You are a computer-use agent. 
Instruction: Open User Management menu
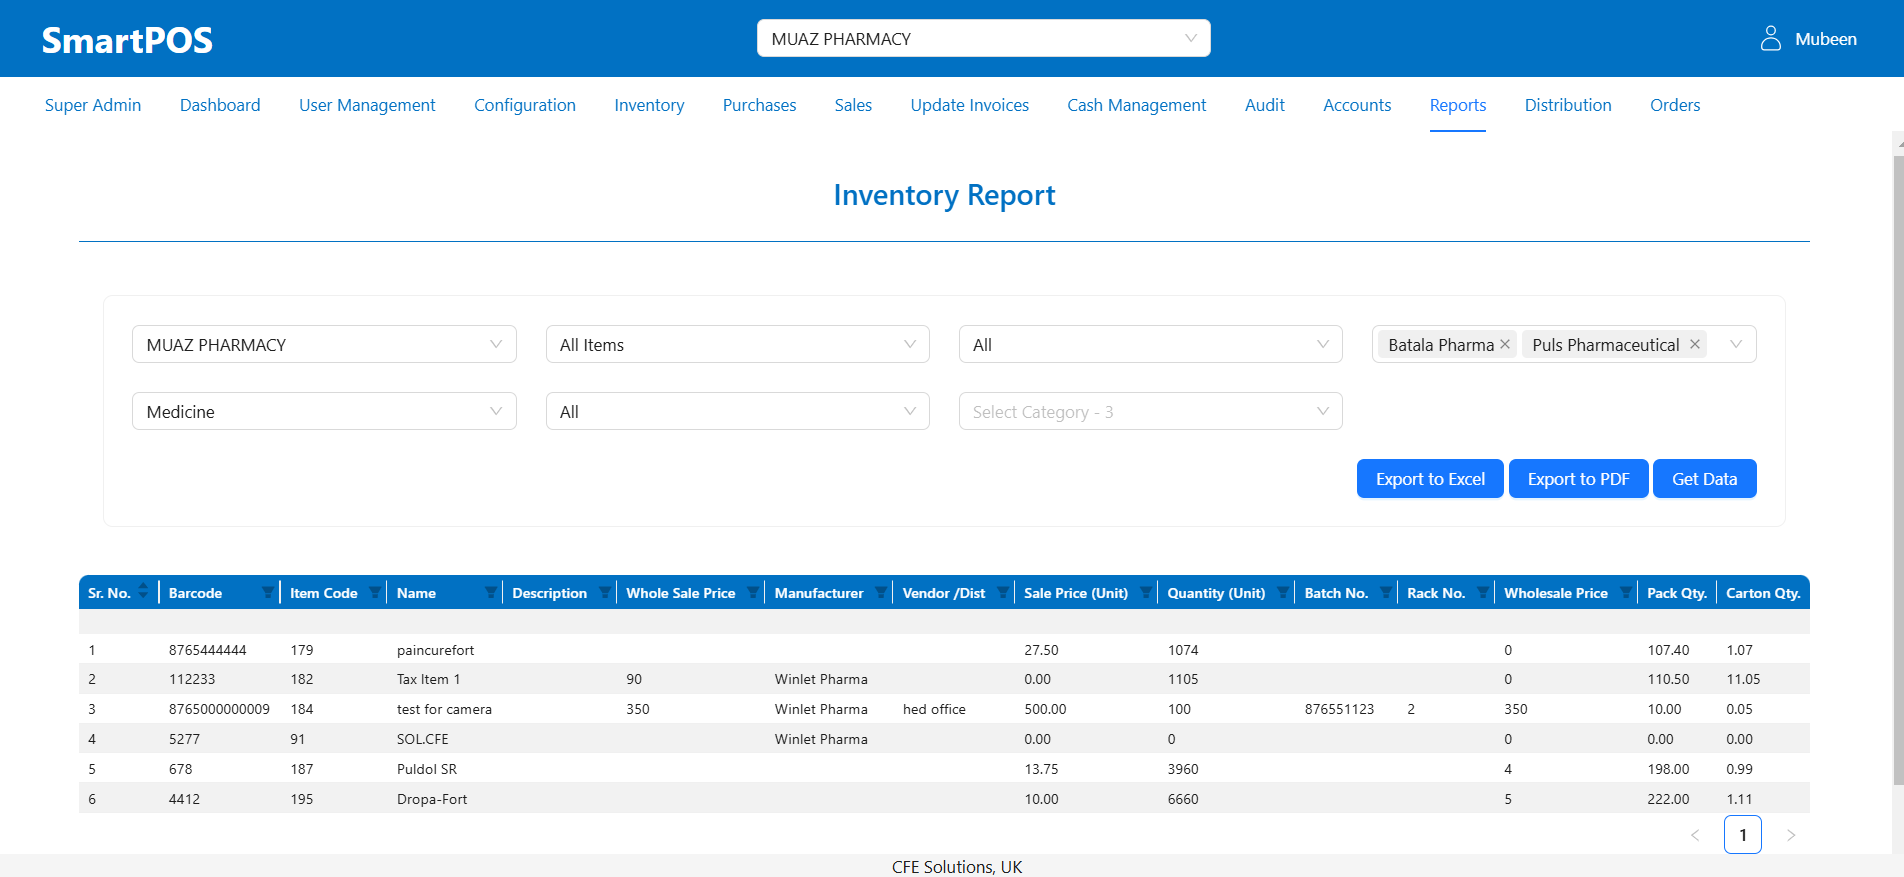[367, 105]
